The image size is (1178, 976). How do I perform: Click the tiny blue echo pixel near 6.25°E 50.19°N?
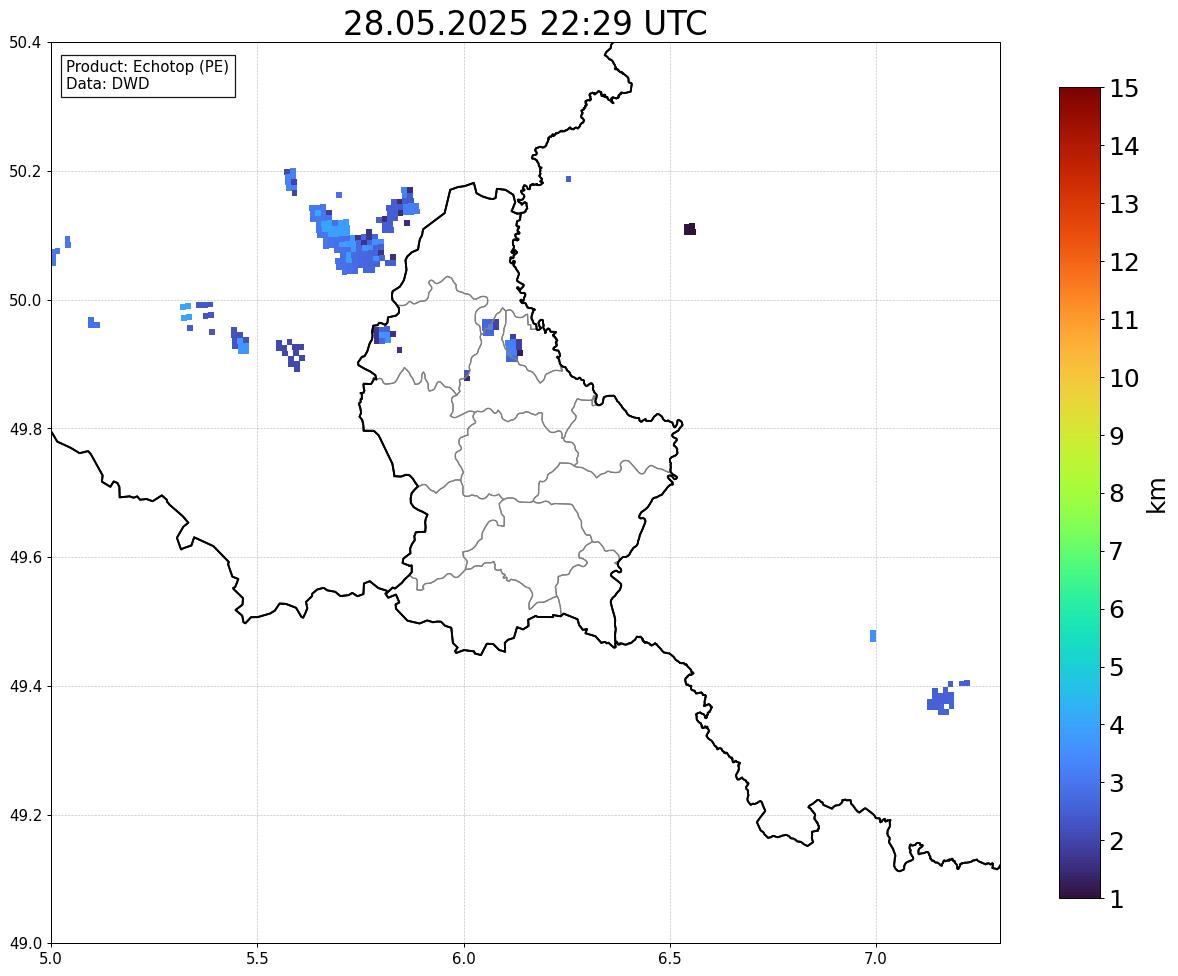[569, 179]
